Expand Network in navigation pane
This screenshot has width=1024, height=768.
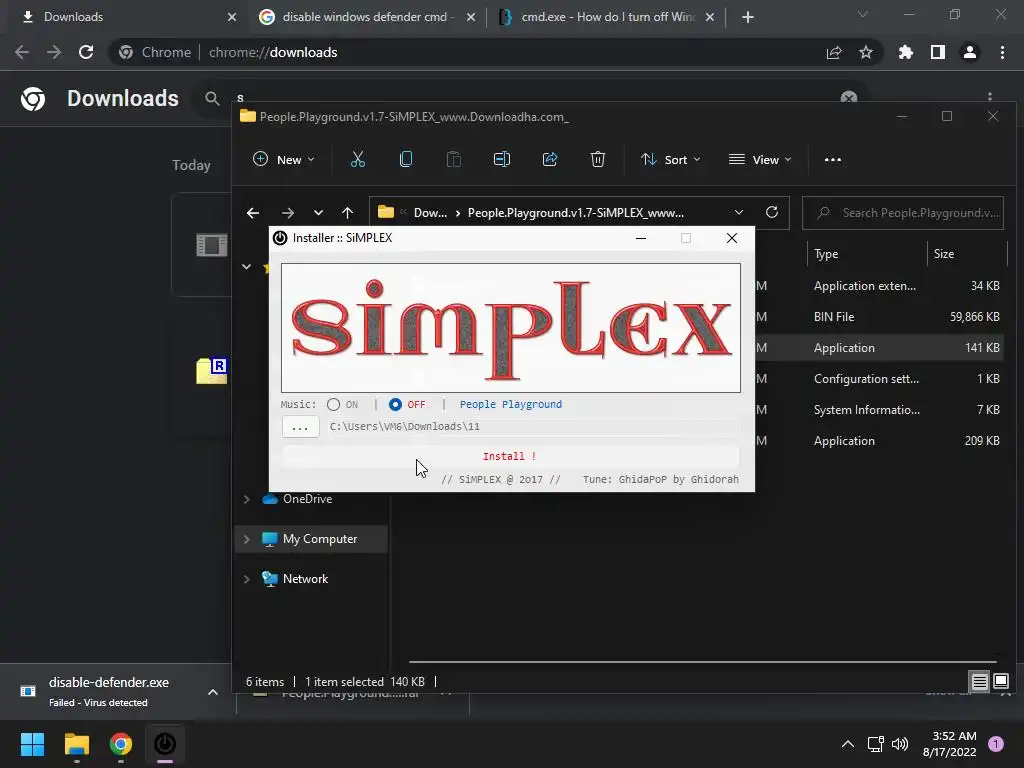pos(247,579)
